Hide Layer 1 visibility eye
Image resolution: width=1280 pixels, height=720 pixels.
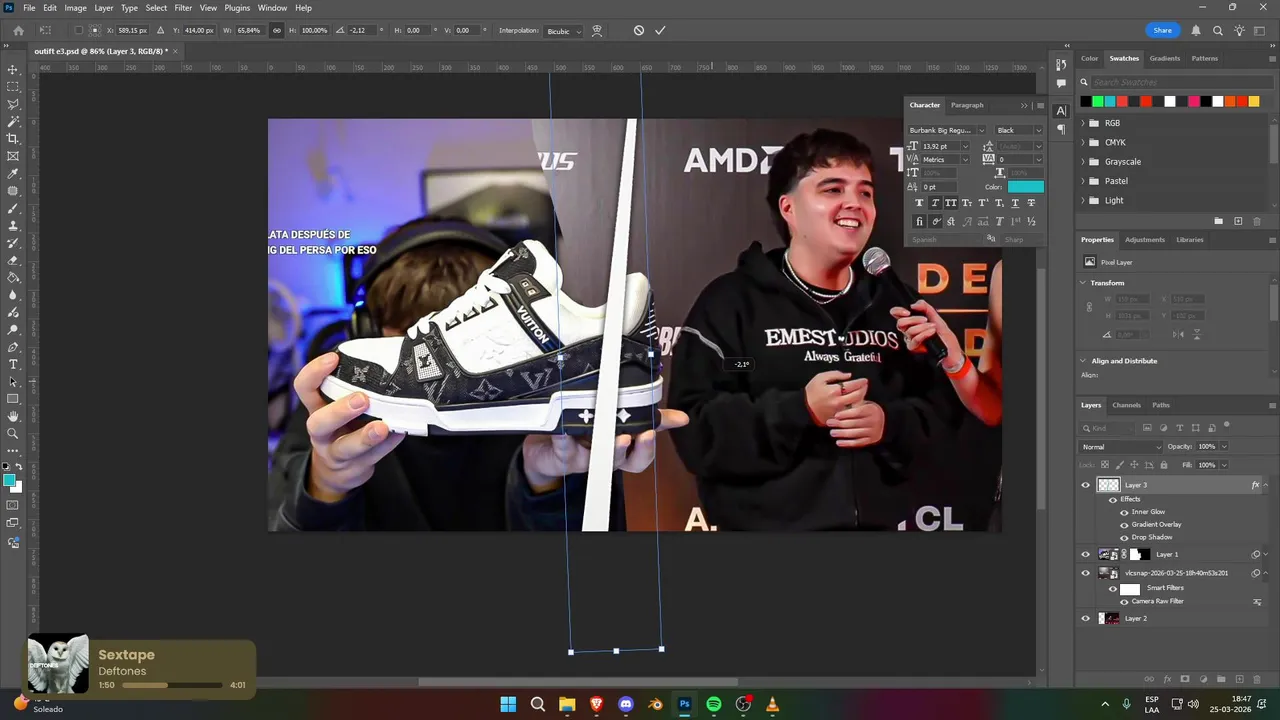[1085, 554]
